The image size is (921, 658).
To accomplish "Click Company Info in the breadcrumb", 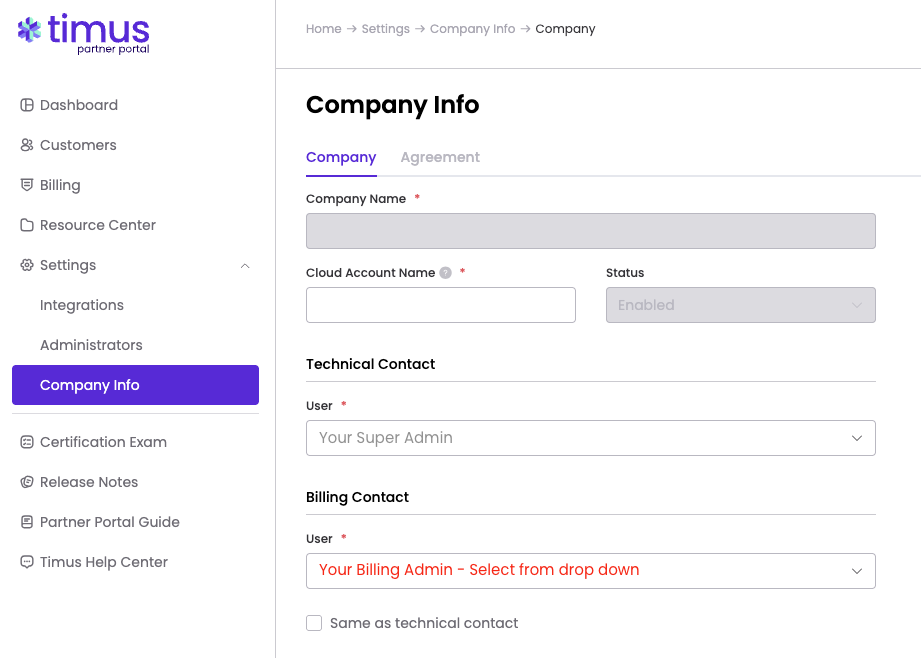I will click(472, 29).
